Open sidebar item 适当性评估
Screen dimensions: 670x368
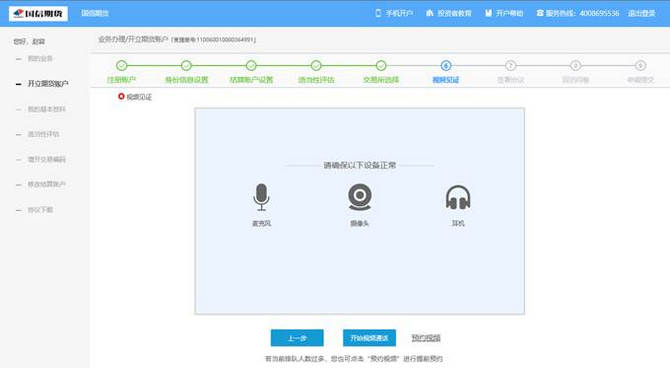pyautogui.click(x=43, y=134)
